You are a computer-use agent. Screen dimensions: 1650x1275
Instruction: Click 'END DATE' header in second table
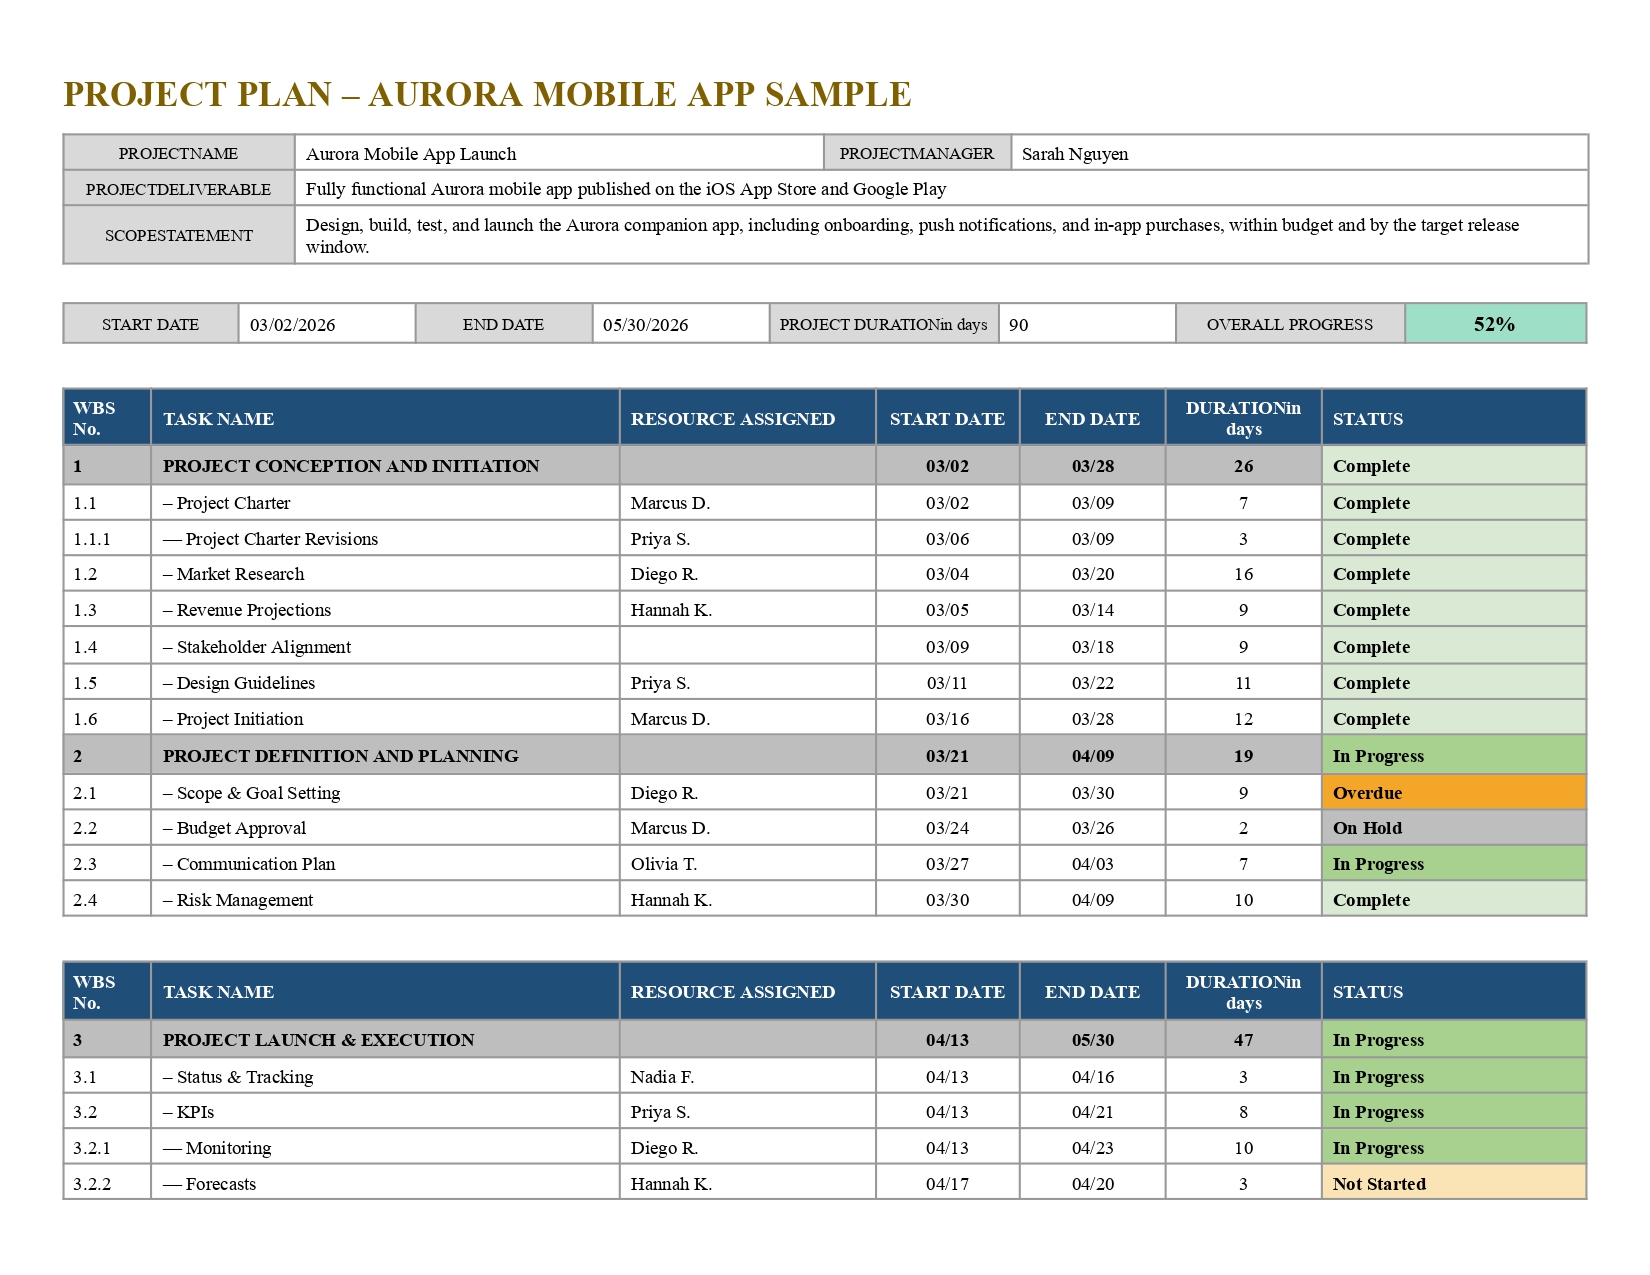click(1092, 992)
